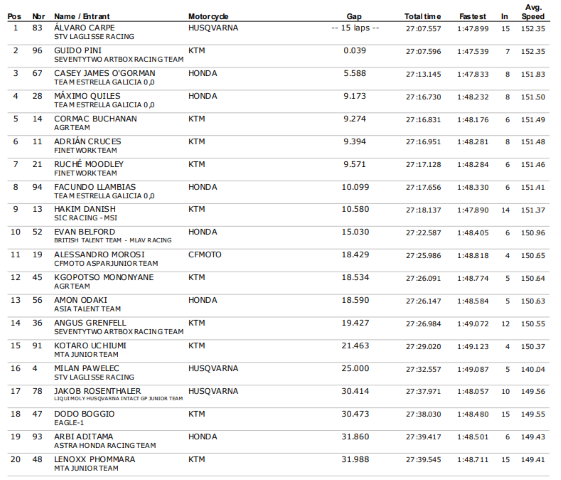Click total time 27:13.145
The width and height of the screenshot is (561, 480).
tap(423, 74)
